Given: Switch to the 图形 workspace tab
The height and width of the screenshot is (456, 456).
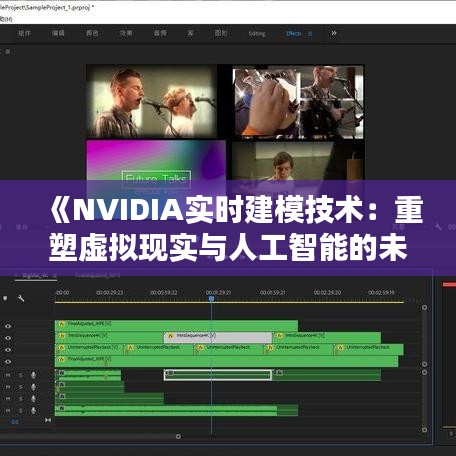Looking at the screenshot, I should 221,33.
